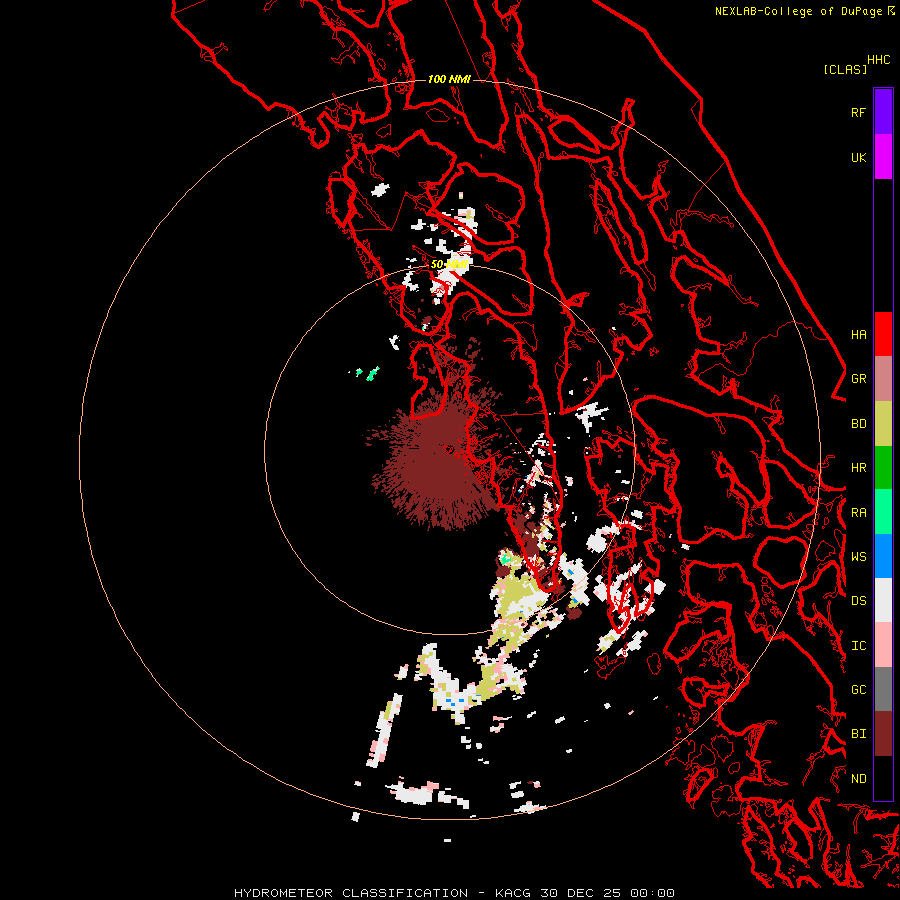900x900 pixels.
Task: Click the GR legend label
Action: tap(858, 379)
